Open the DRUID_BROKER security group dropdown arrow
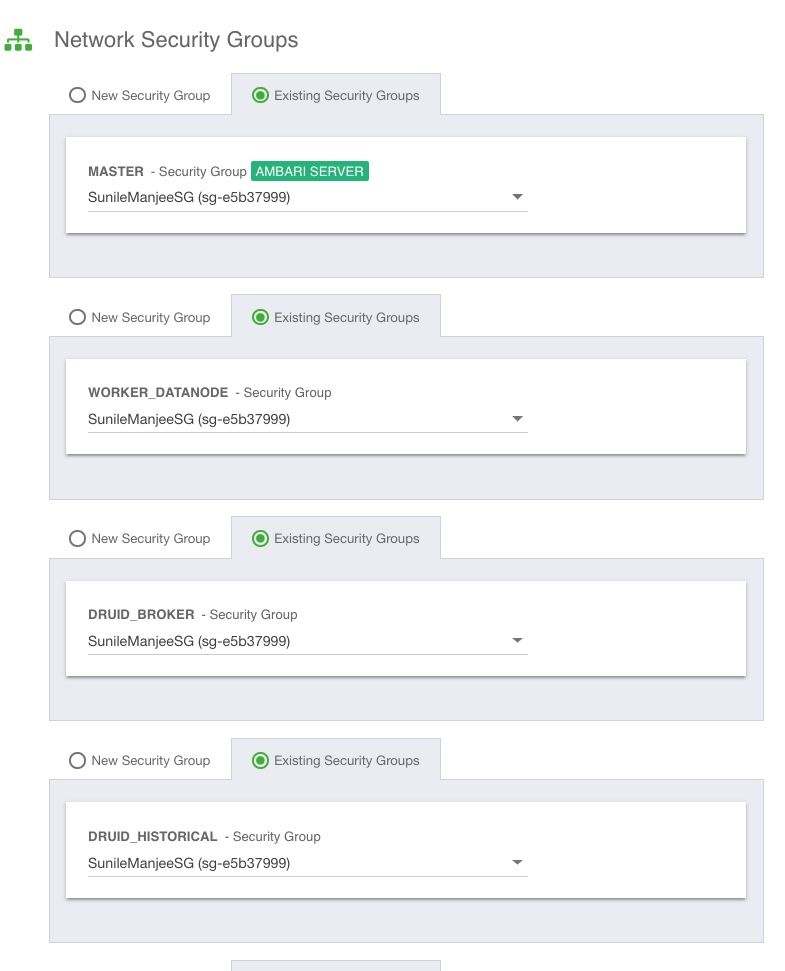Viewport: 785px width, 971px height. tap(517, 641)
